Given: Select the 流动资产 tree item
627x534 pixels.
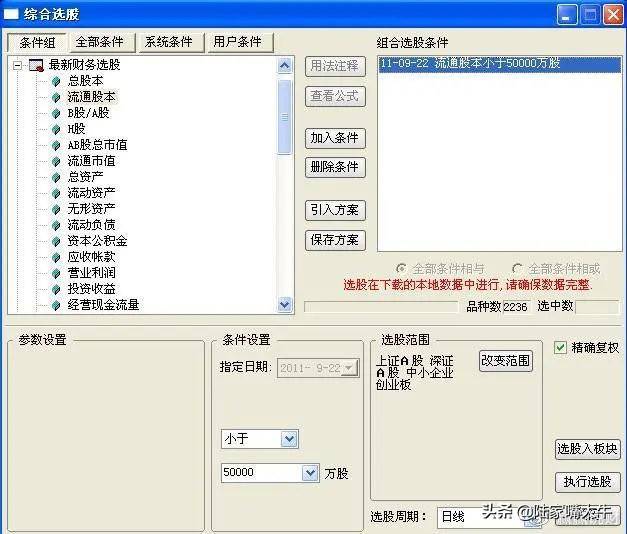Looking at the screenshot, I should pos(92,193).
